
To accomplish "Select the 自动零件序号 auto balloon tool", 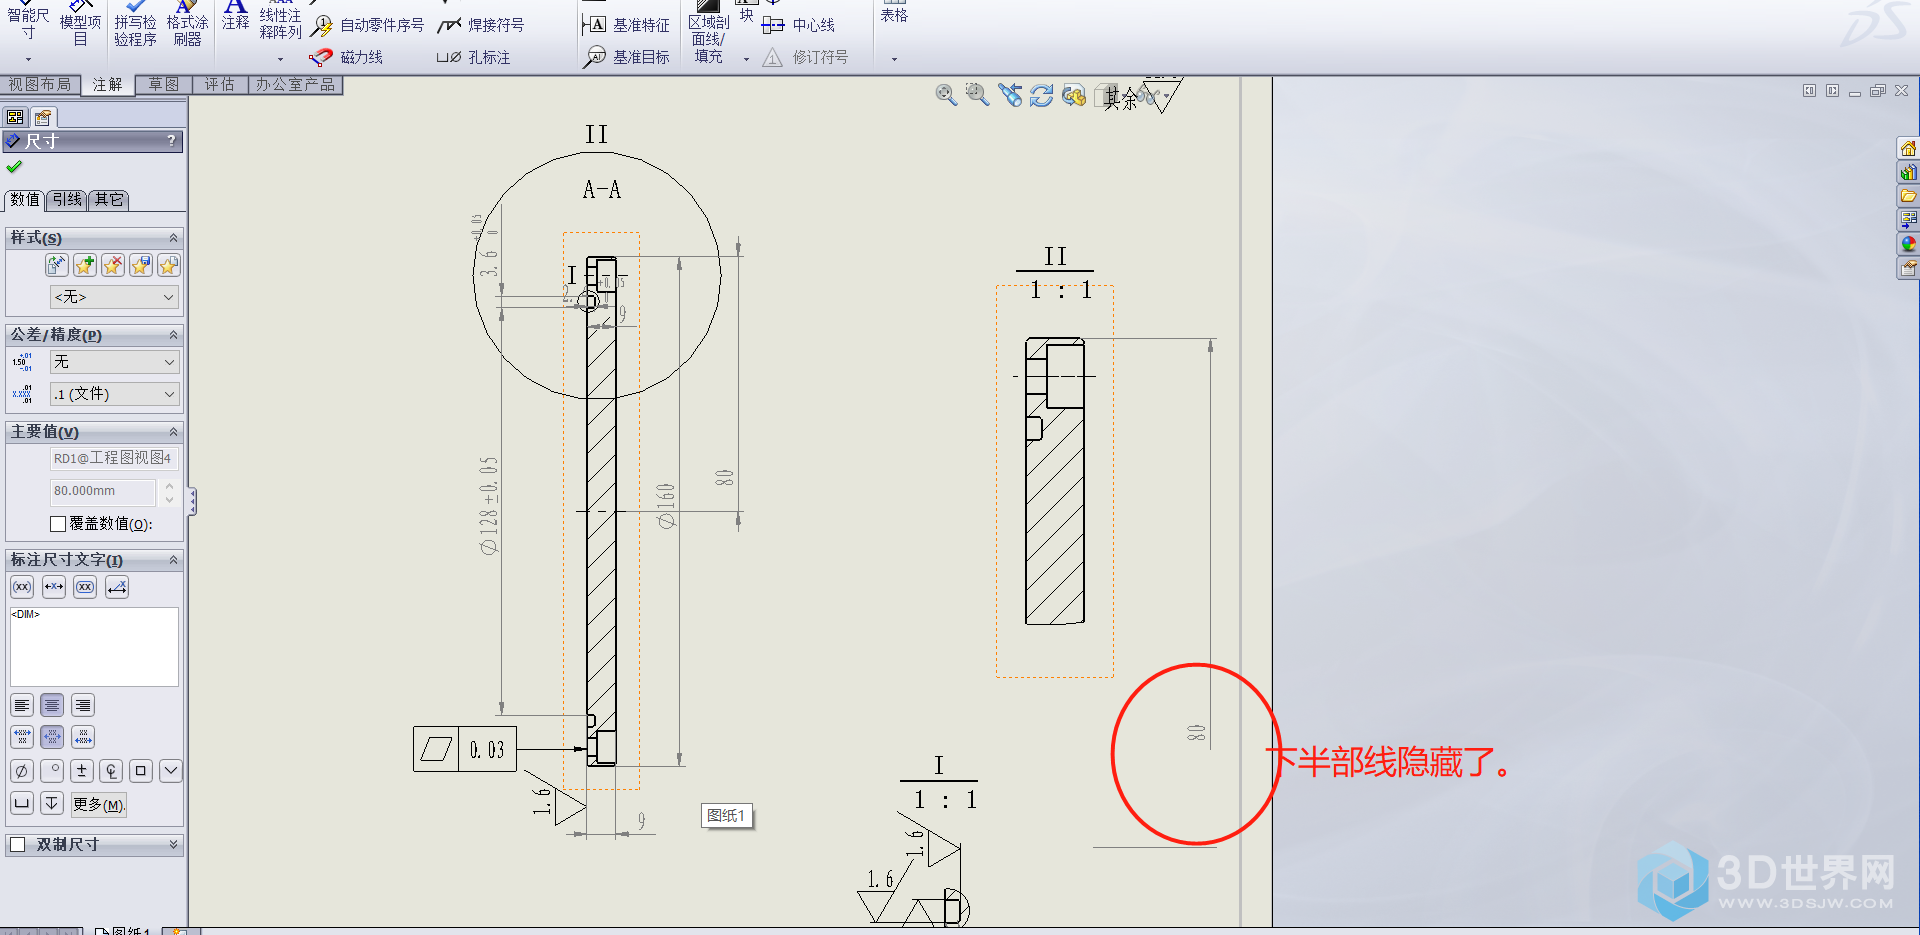I will (367, 25).
